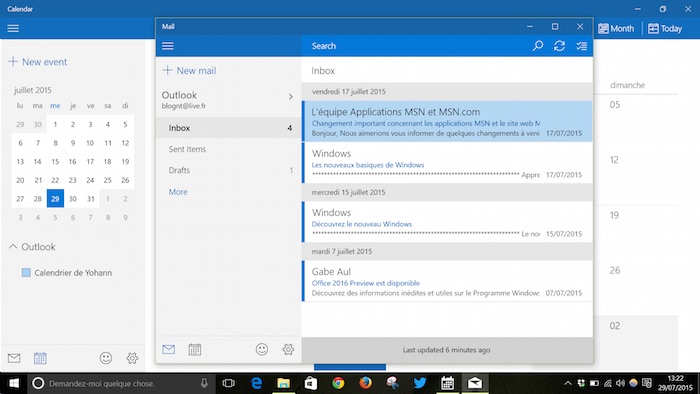This screenshot has width=700, height=394.
Task: Click the Cortana microphone icon
Action: pyautogui.click(x=204, y=383)
